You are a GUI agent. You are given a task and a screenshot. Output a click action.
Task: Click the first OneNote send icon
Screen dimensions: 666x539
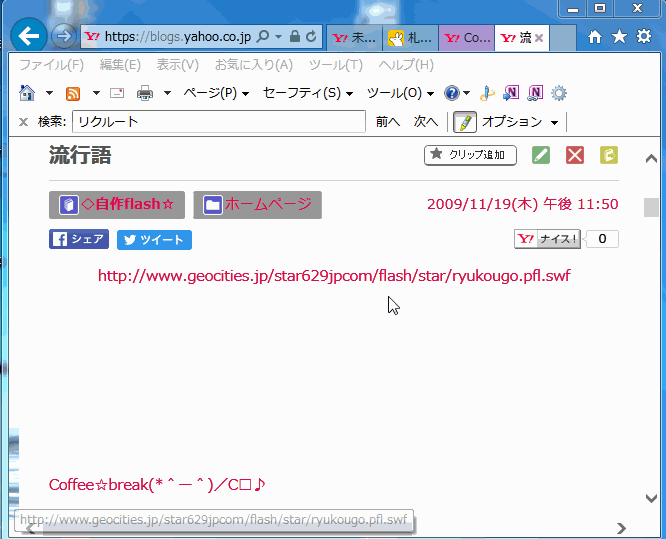[511, 93]
